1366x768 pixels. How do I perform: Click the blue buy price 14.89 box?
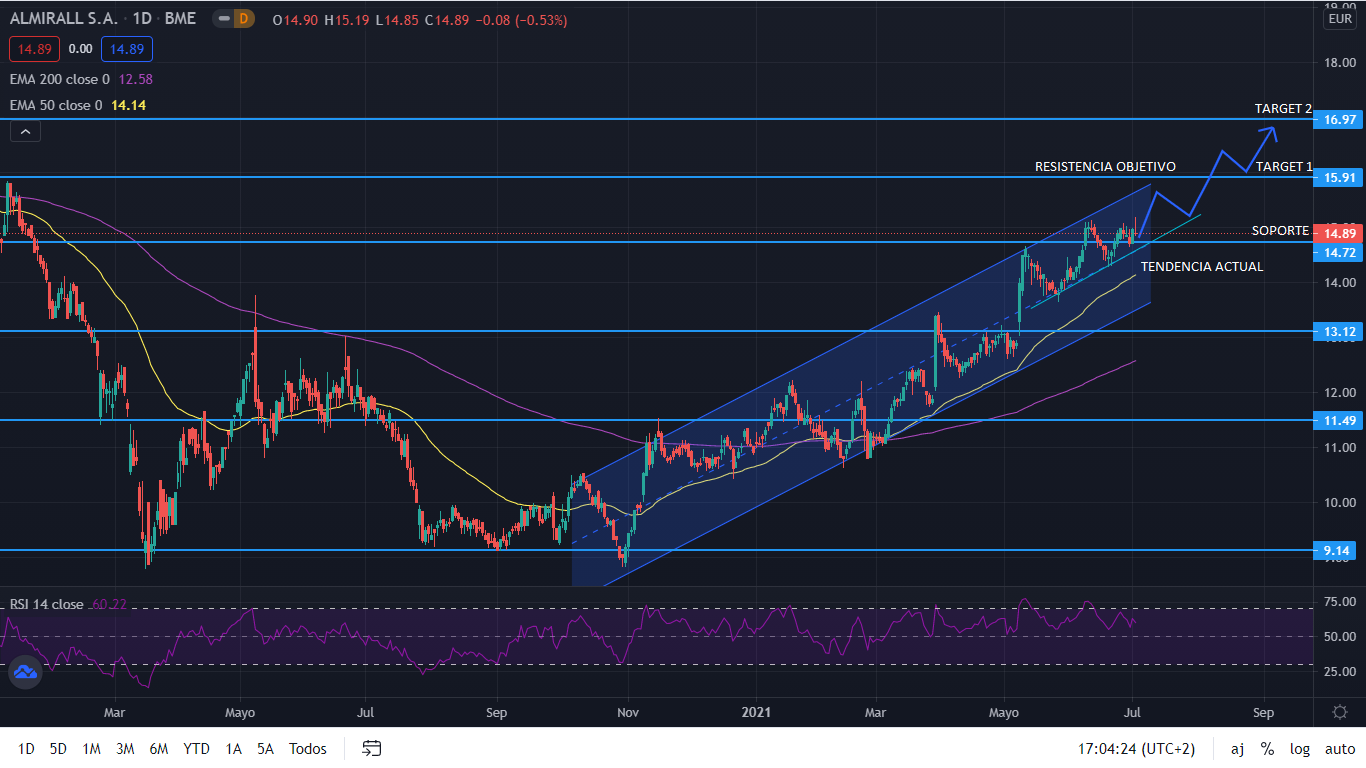click(x=126, y=48)
